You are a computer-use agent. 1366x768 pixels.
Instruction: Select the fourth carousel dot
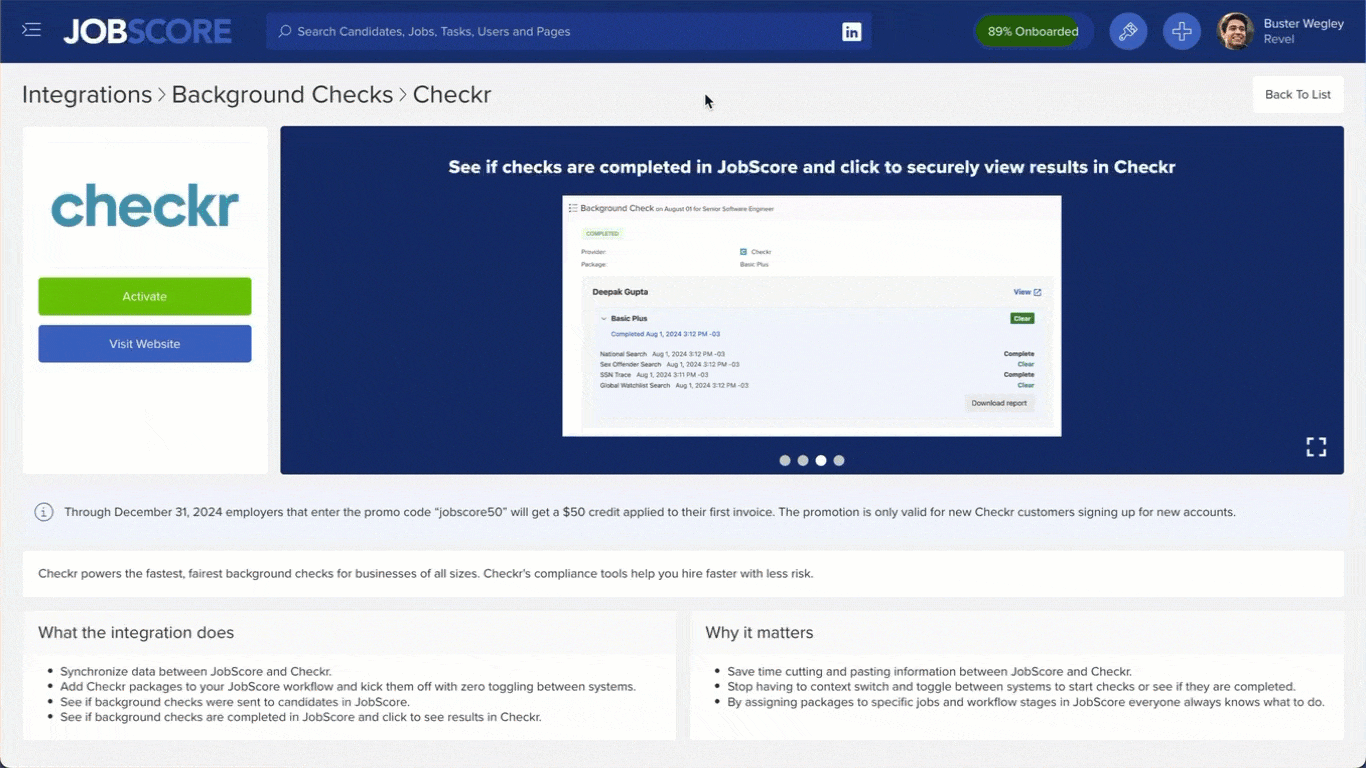(x=839, y=460)
